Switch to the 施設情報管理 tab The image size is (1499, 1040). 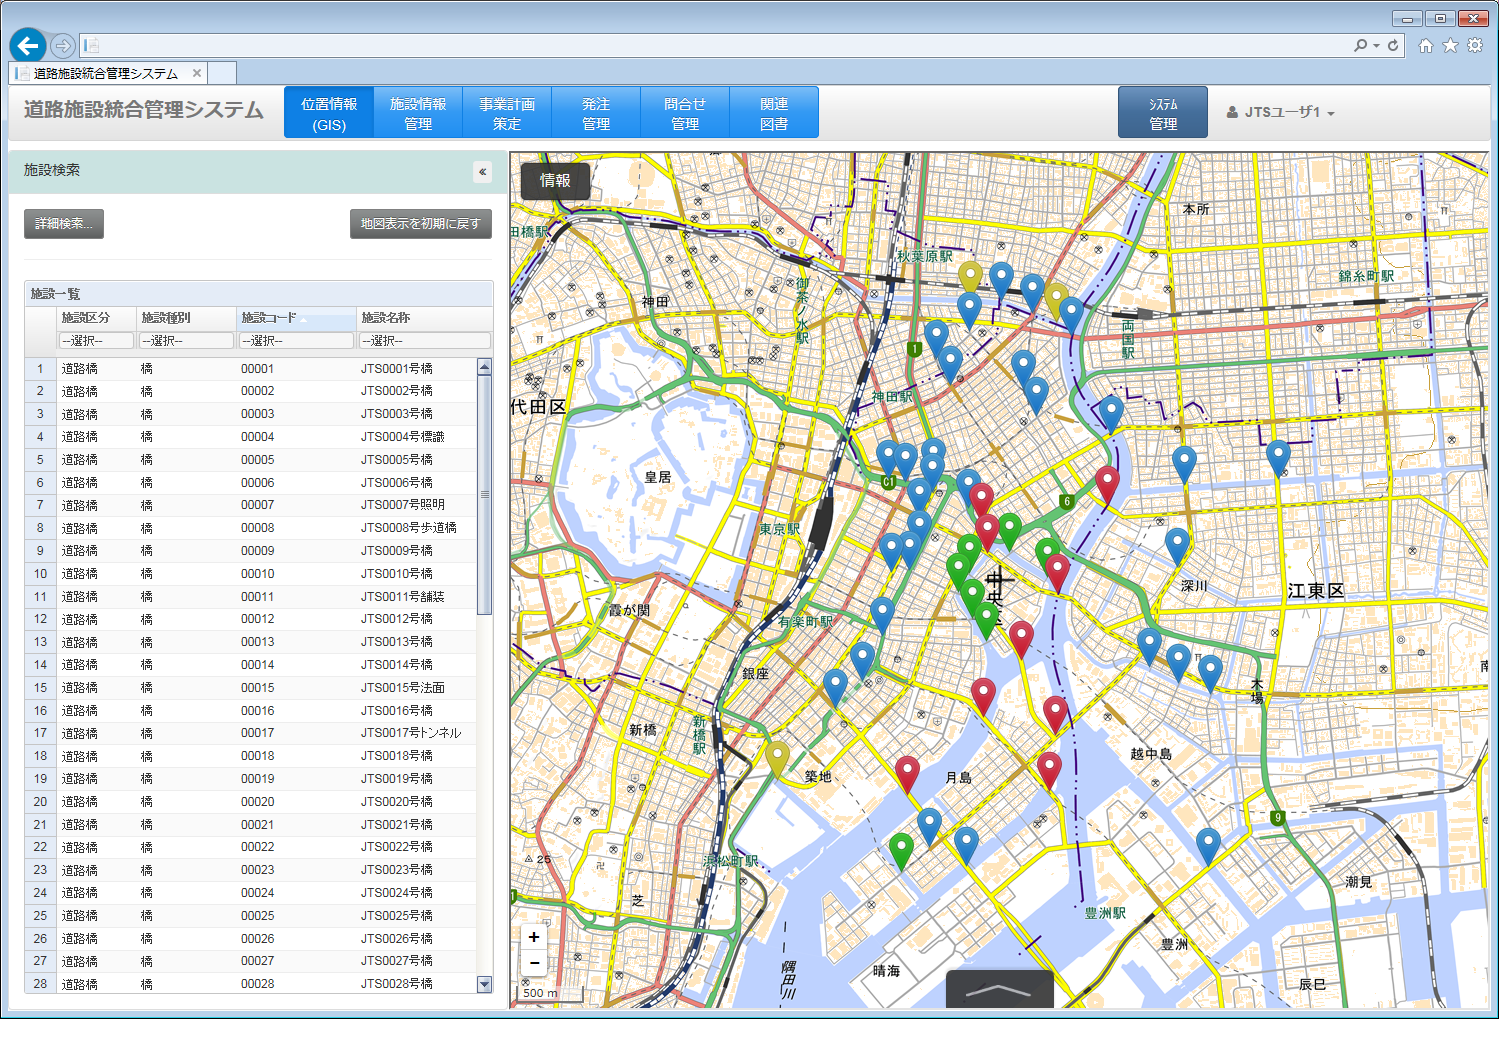coord(418,113)
